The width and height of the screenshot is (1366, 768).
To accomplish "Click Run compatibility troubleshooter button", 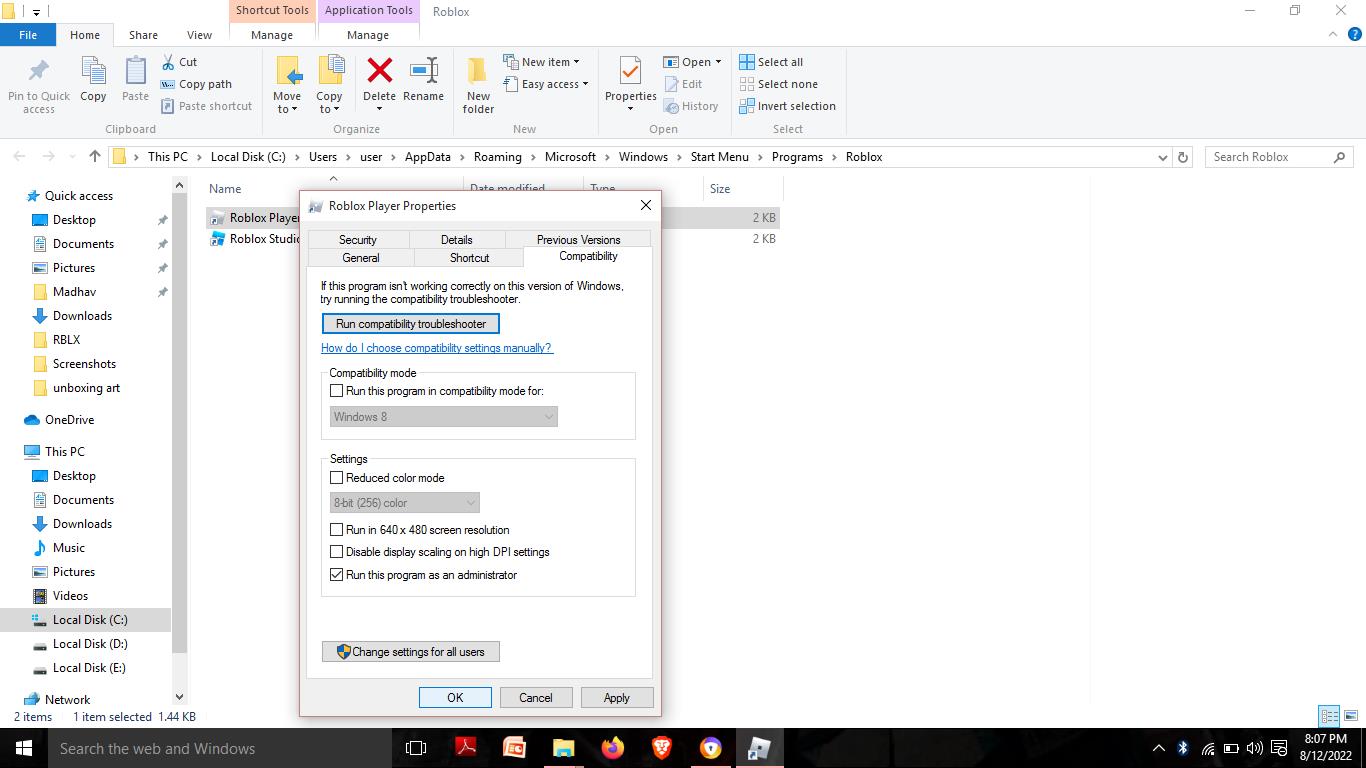I will pos(410,324).
